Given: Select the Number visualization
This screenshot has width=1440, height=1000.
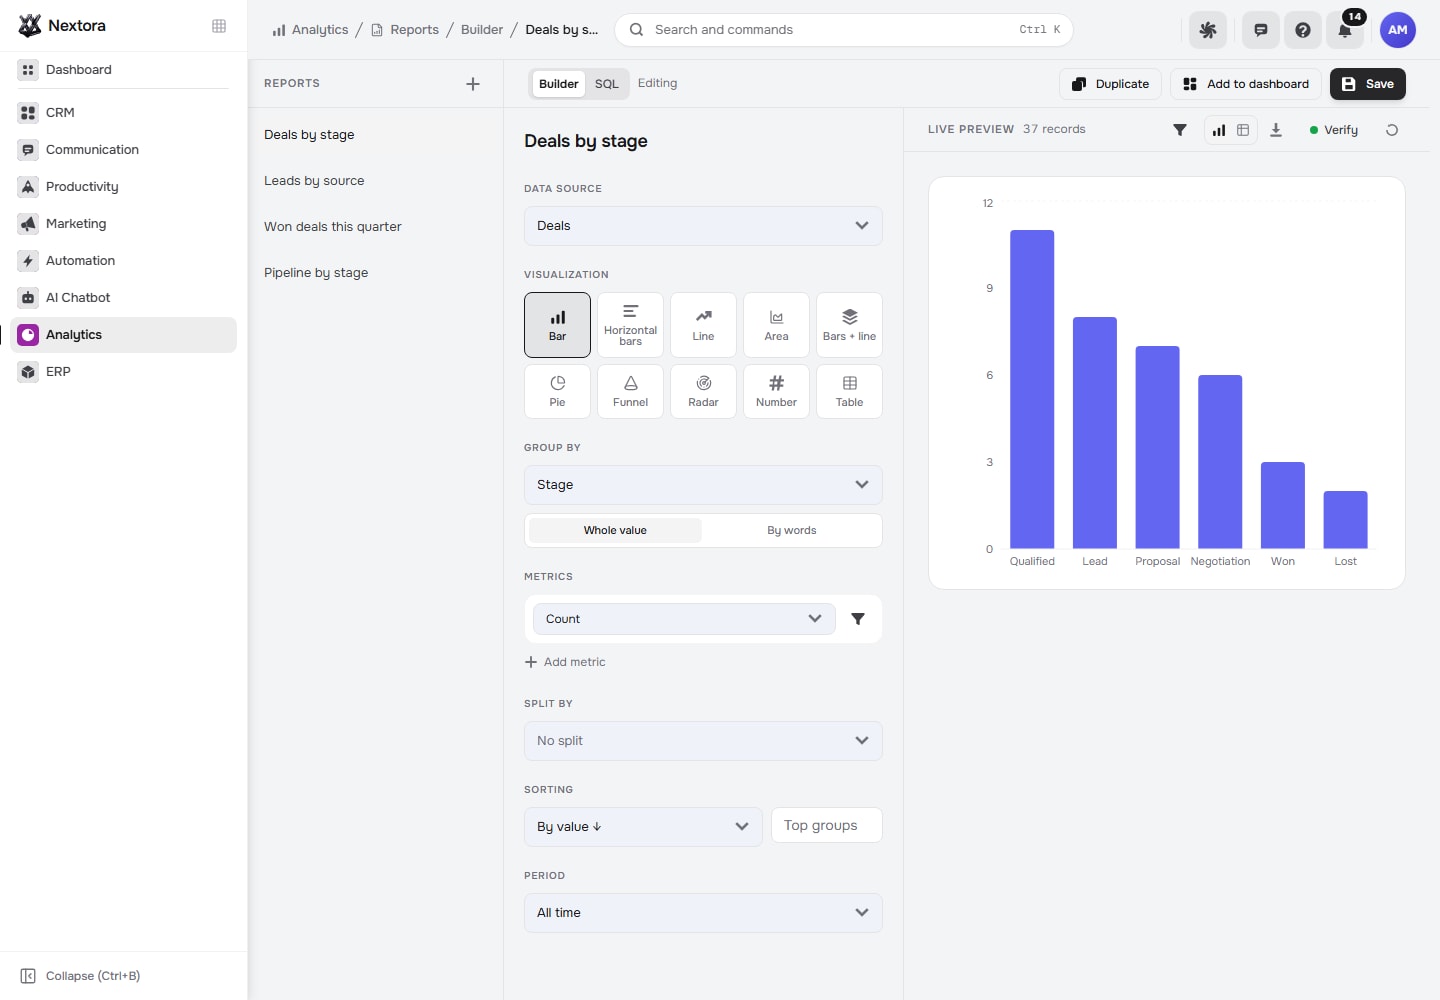Looking at the screenshot, I should click(776, 391).
